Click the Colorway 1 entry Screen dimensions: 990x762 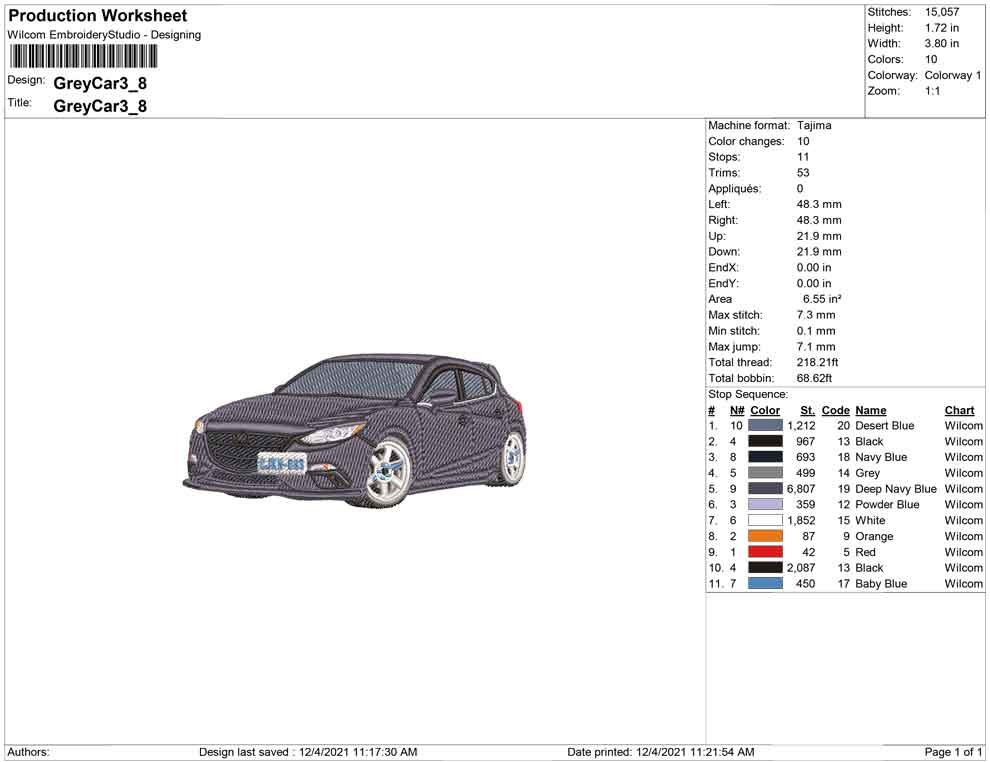951,74
